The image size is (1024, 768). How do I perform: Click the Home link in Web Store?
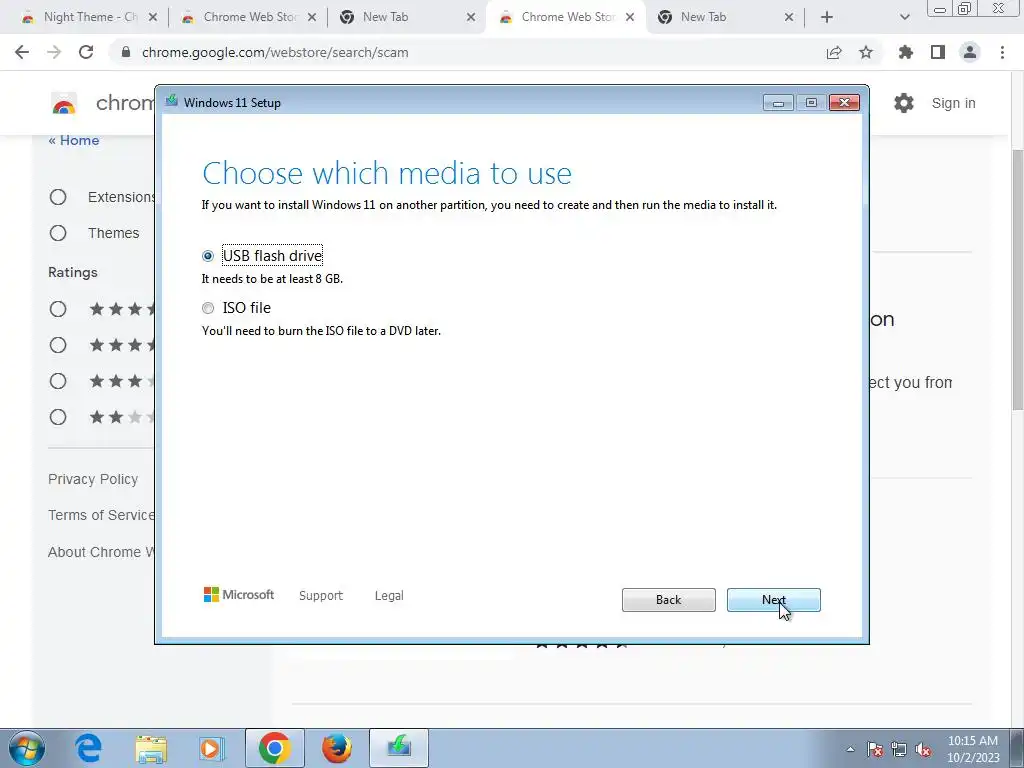[74, 140]
